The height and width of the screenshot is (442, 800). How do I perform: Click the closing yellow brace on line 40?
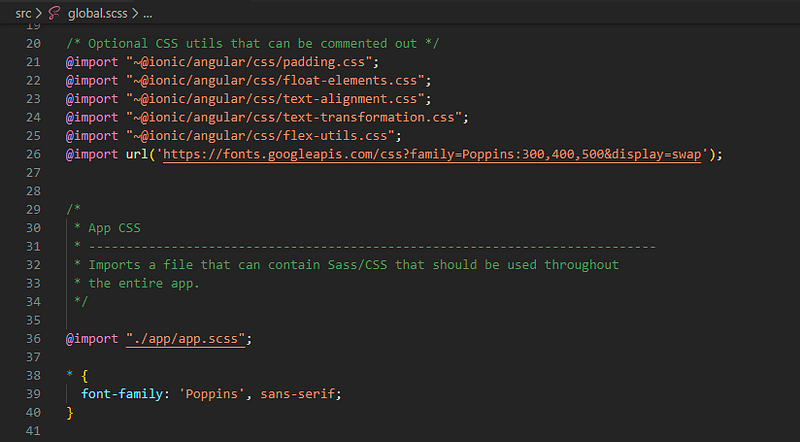70,412
